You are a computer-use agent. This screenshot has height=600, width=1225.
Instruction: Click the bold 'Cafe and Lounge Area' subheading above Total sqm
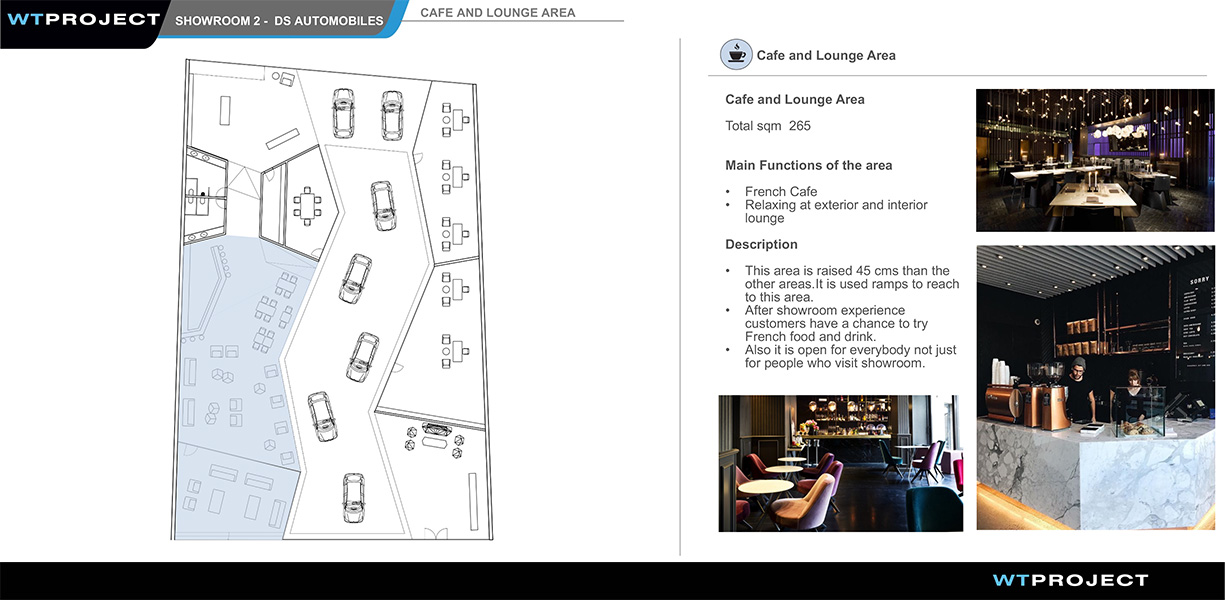click(795, 99)
